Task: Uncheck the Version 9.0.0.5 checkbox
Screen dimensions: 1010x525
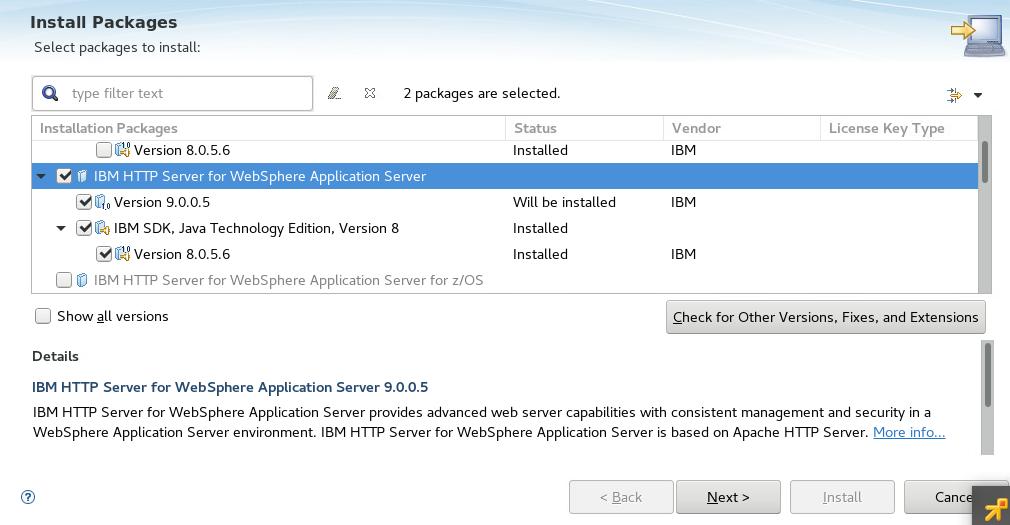Action: (x=84, y=202)
